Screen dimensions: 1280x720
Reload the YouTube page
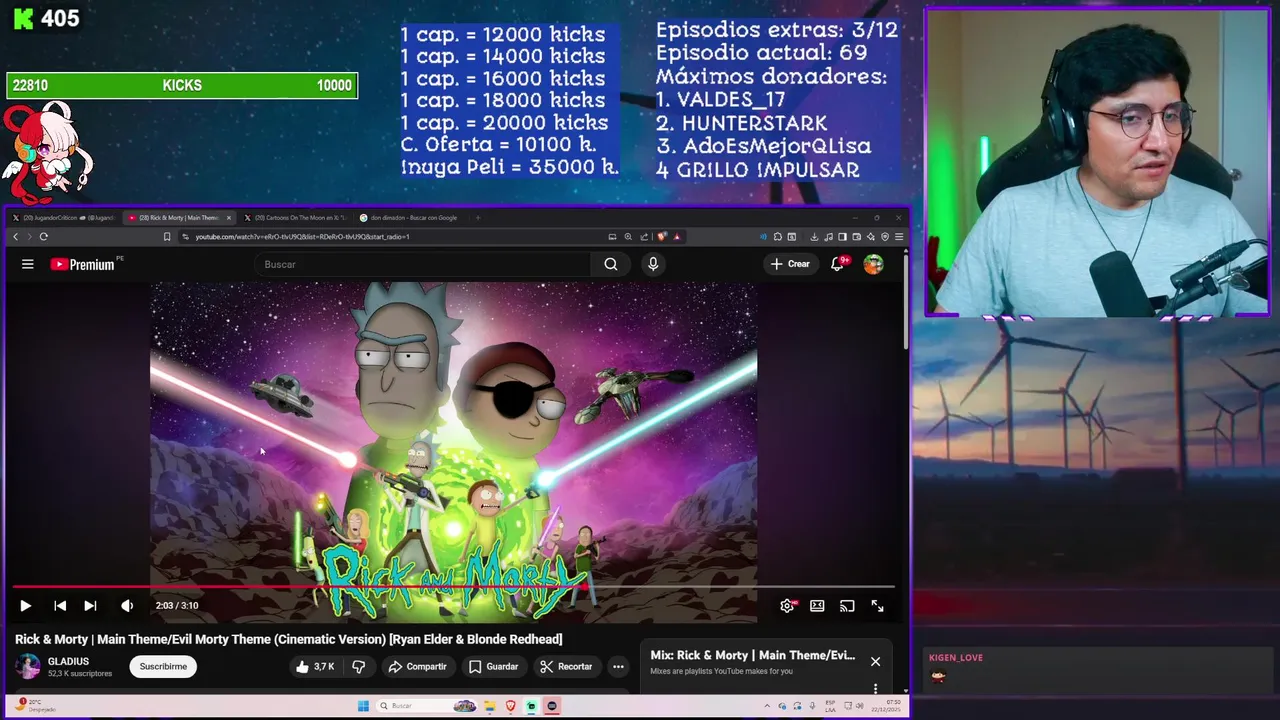(44, 237)
